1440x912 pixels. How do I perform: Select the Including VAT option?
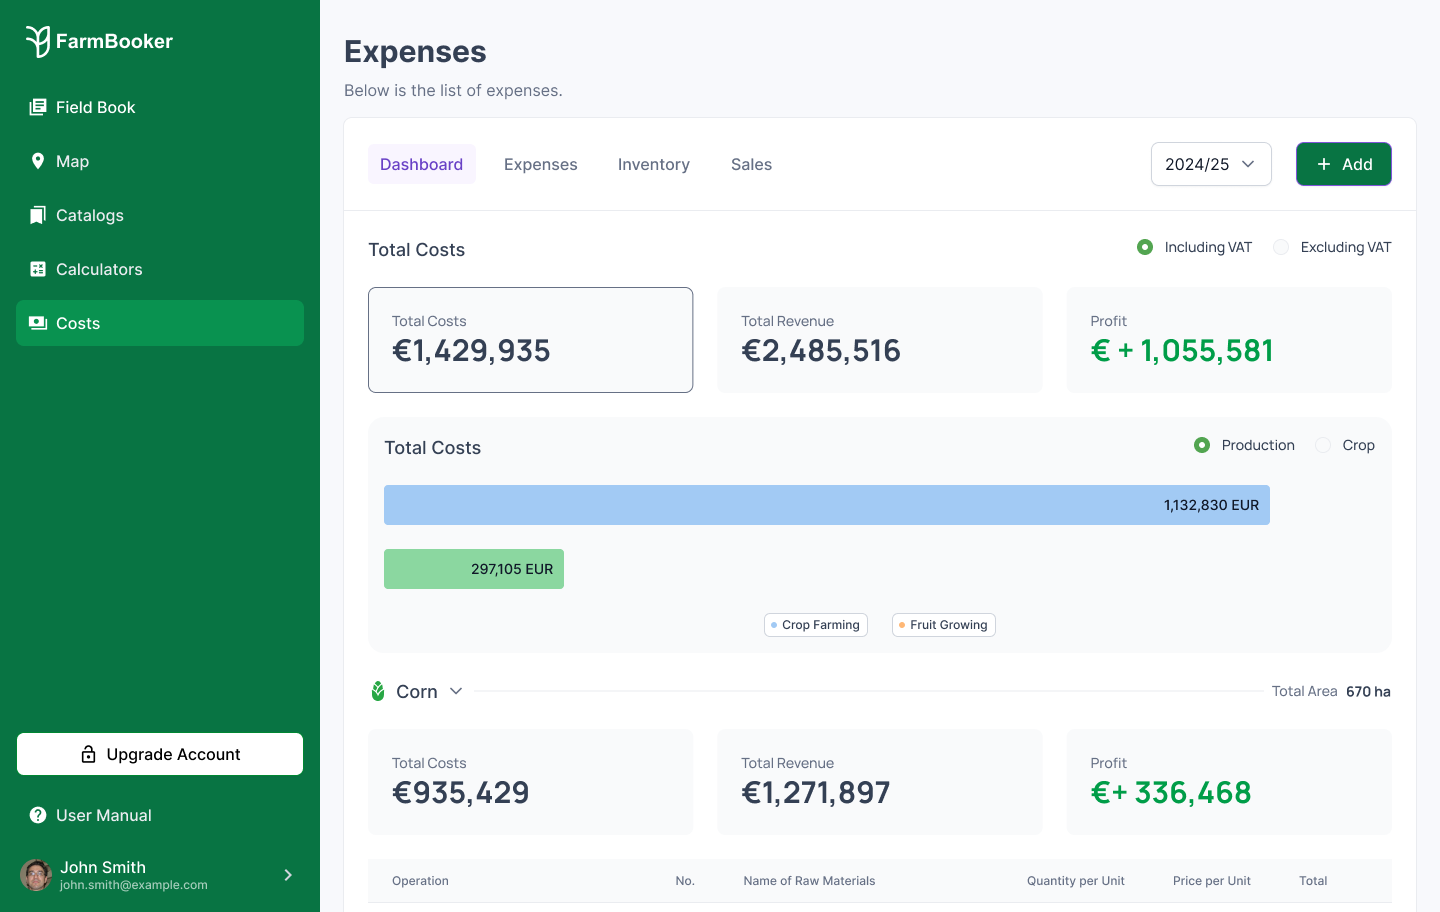click(x=1145, y=247)
